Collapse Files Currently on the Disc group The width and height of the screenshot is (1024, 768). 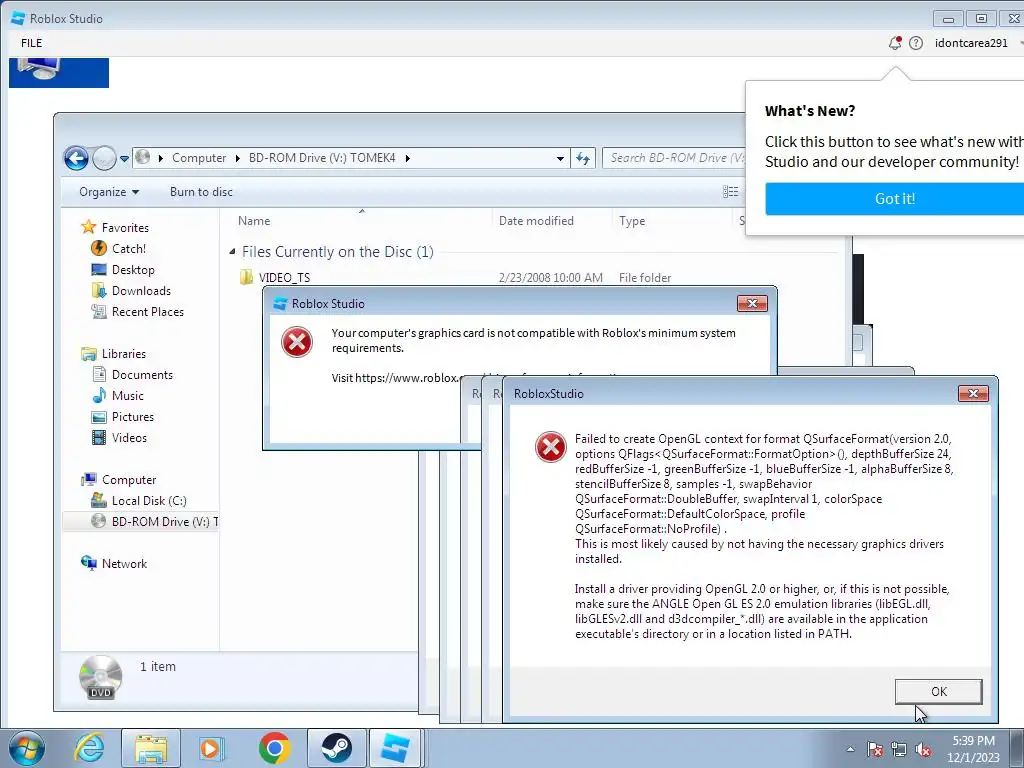click(232, 251)
